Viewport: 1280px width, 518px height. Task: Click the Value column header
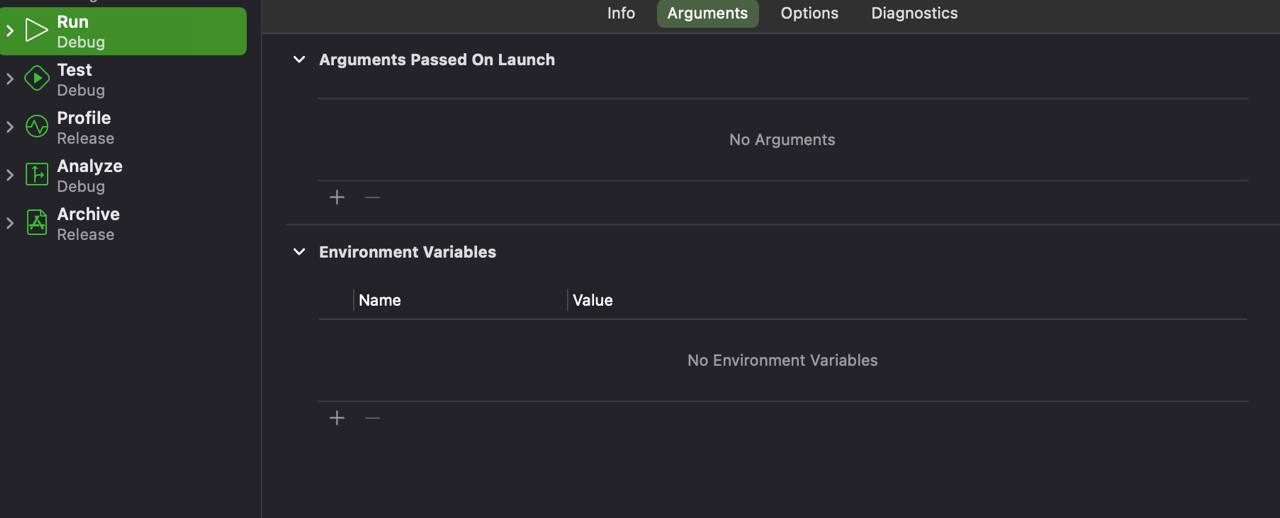click(x=593, y=300)
